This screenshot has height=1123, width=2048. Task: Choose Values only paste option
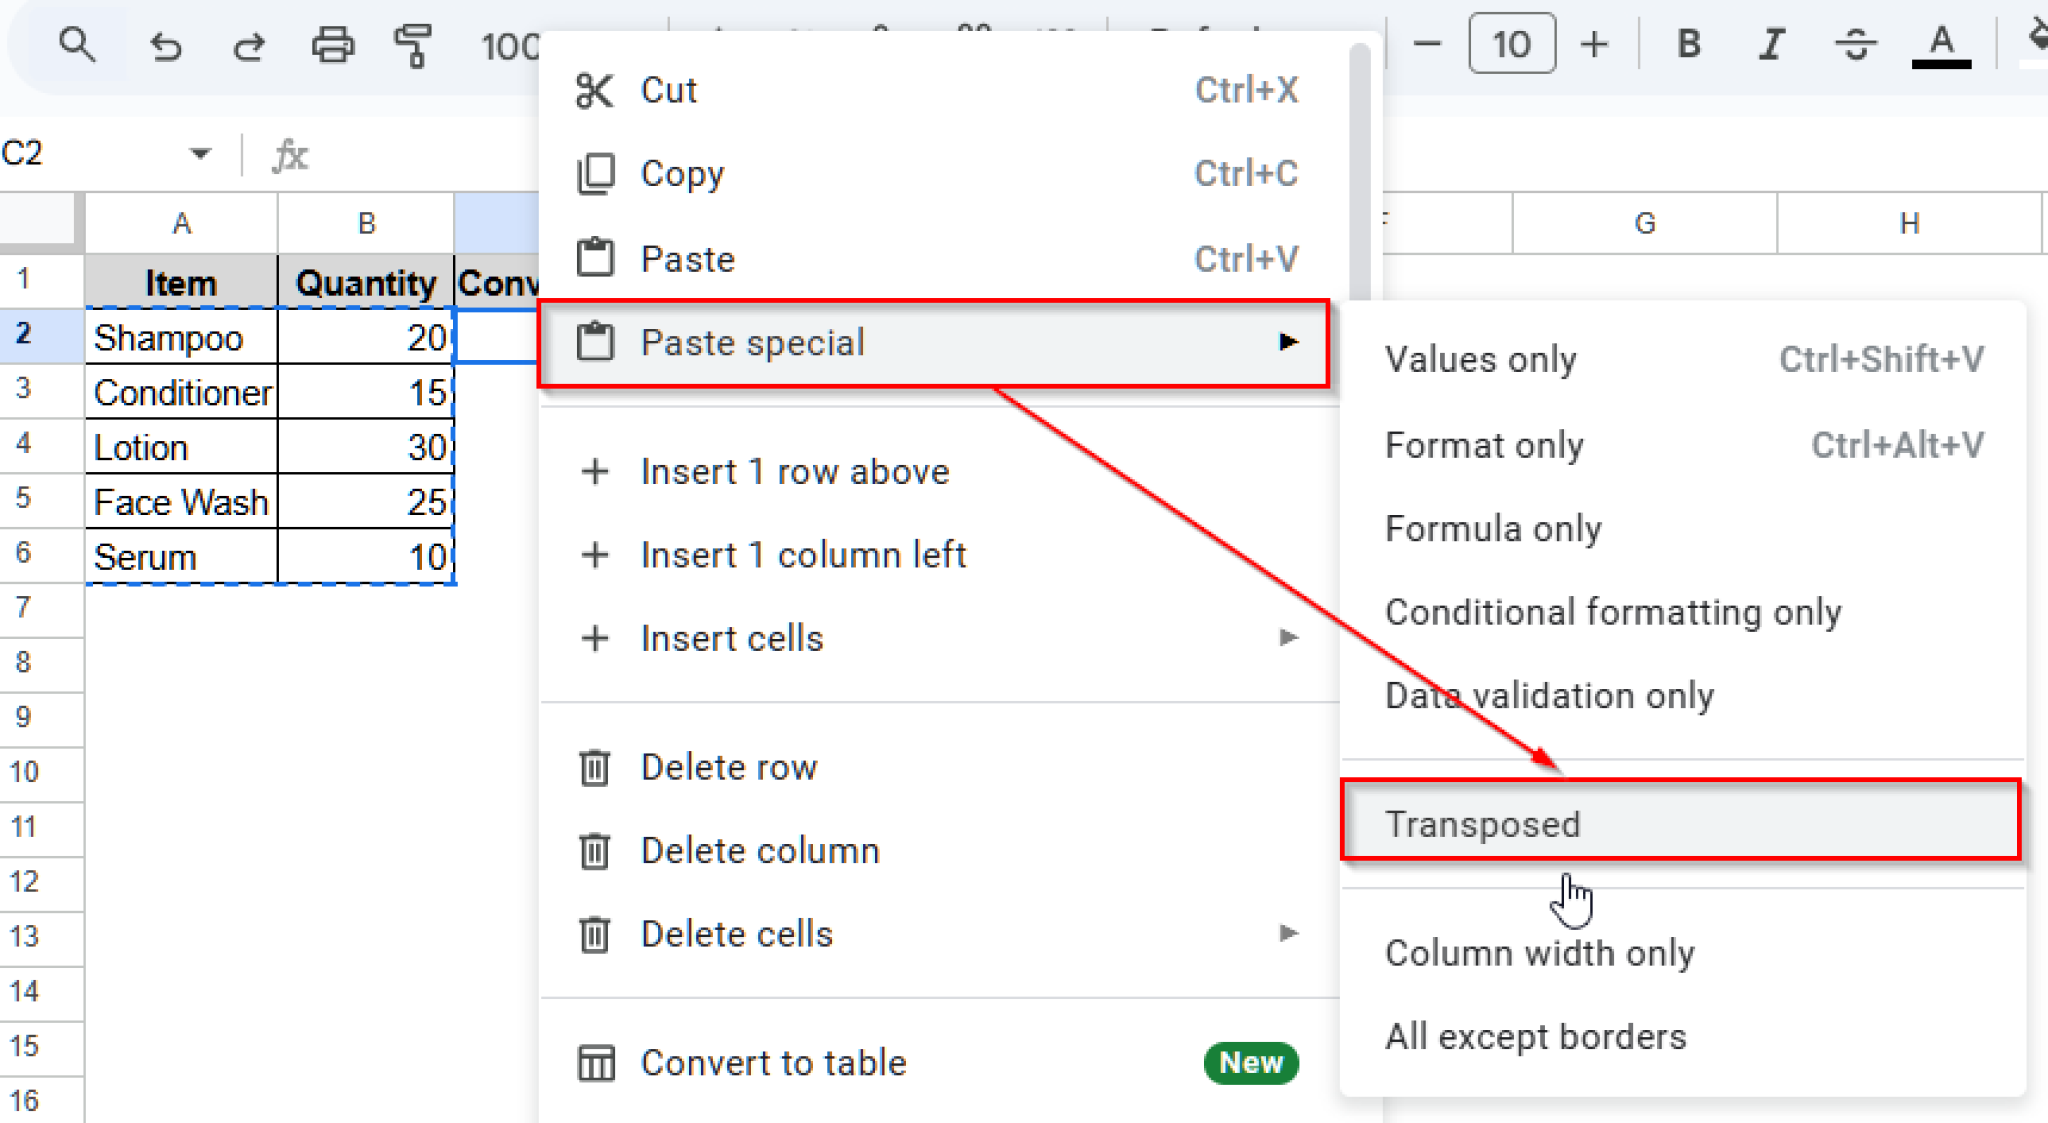[1481, 359]
